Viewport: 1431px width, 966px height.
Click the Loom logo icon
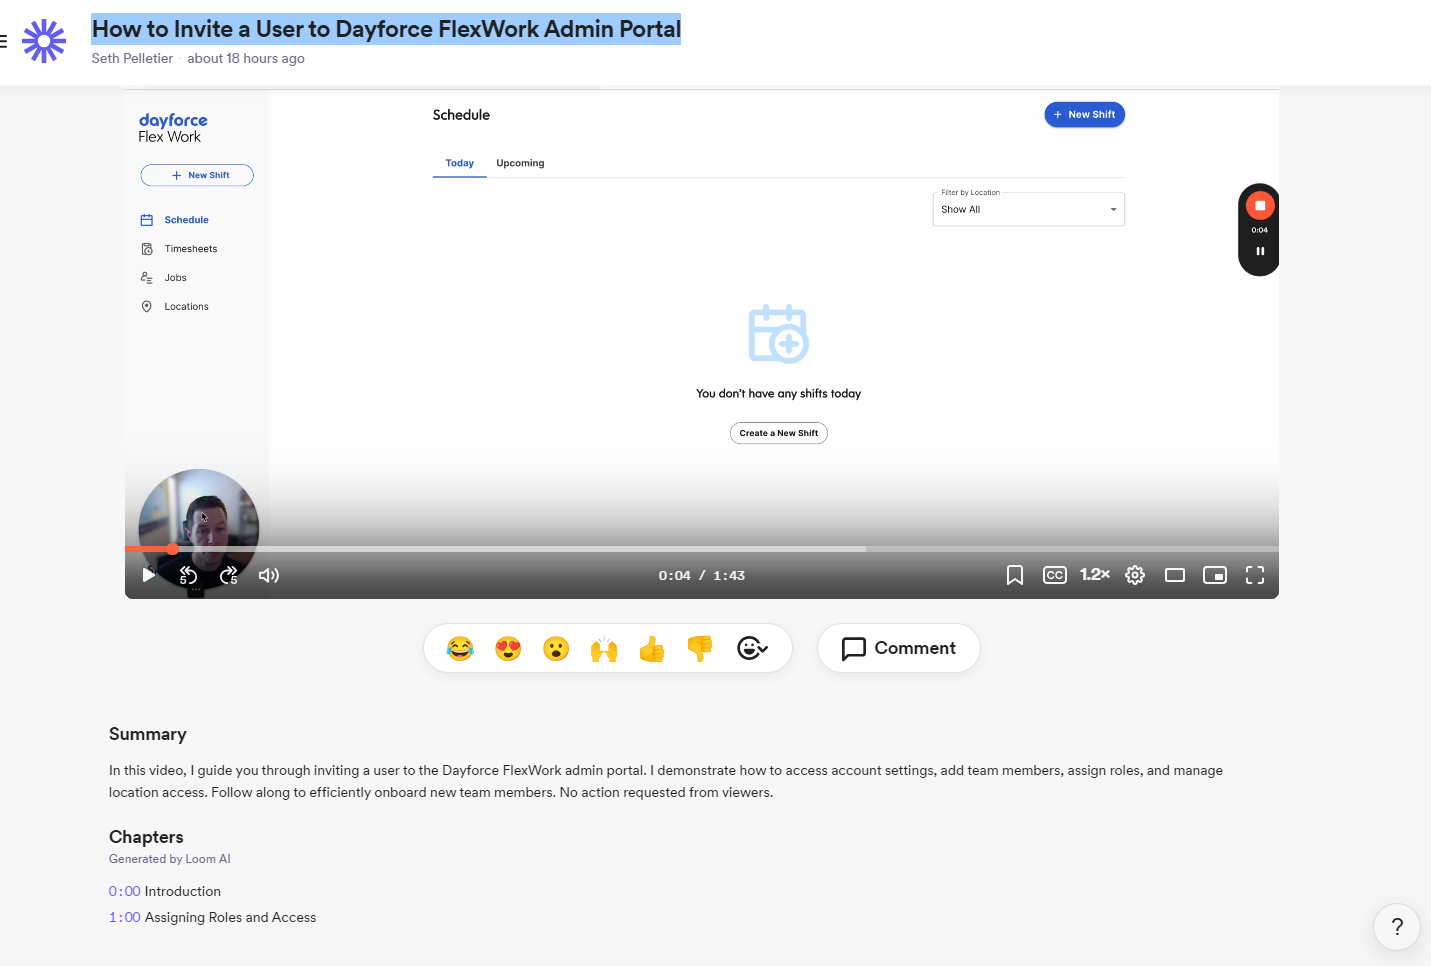pyautogui.click(x=44, y=41)
